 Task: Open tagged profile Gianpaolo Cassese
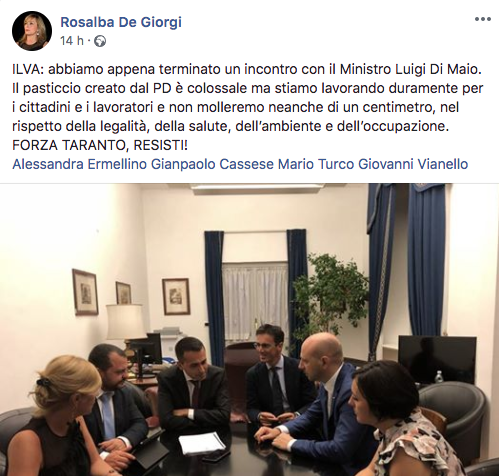point(212,164)
